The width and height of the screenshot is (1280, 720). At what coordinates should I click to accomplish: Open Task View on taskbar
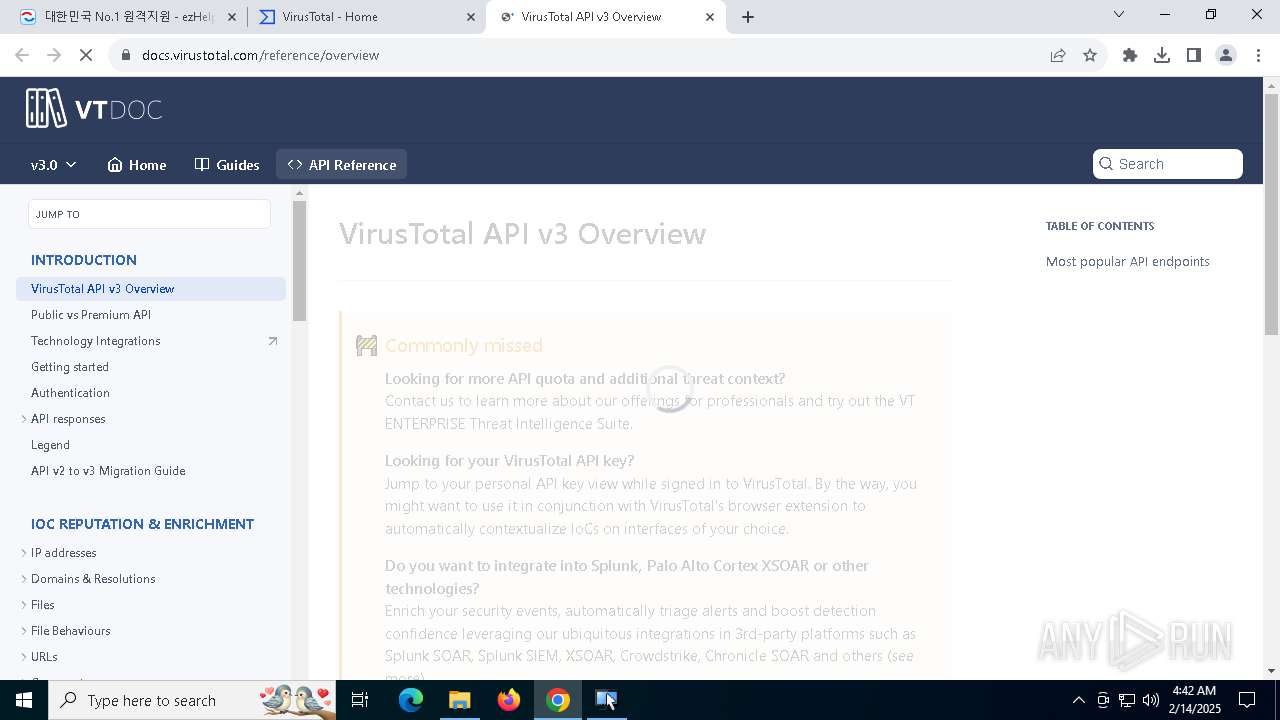(360, 700)
